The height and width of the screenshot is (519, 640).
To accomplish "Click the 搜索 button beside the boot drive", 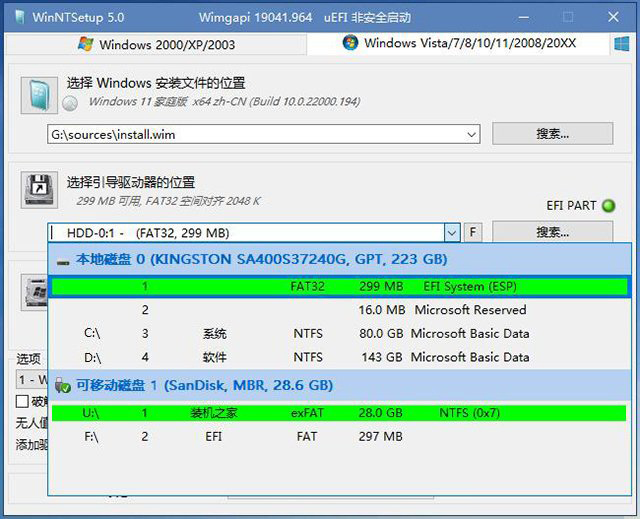I will [x=553, y=232].
